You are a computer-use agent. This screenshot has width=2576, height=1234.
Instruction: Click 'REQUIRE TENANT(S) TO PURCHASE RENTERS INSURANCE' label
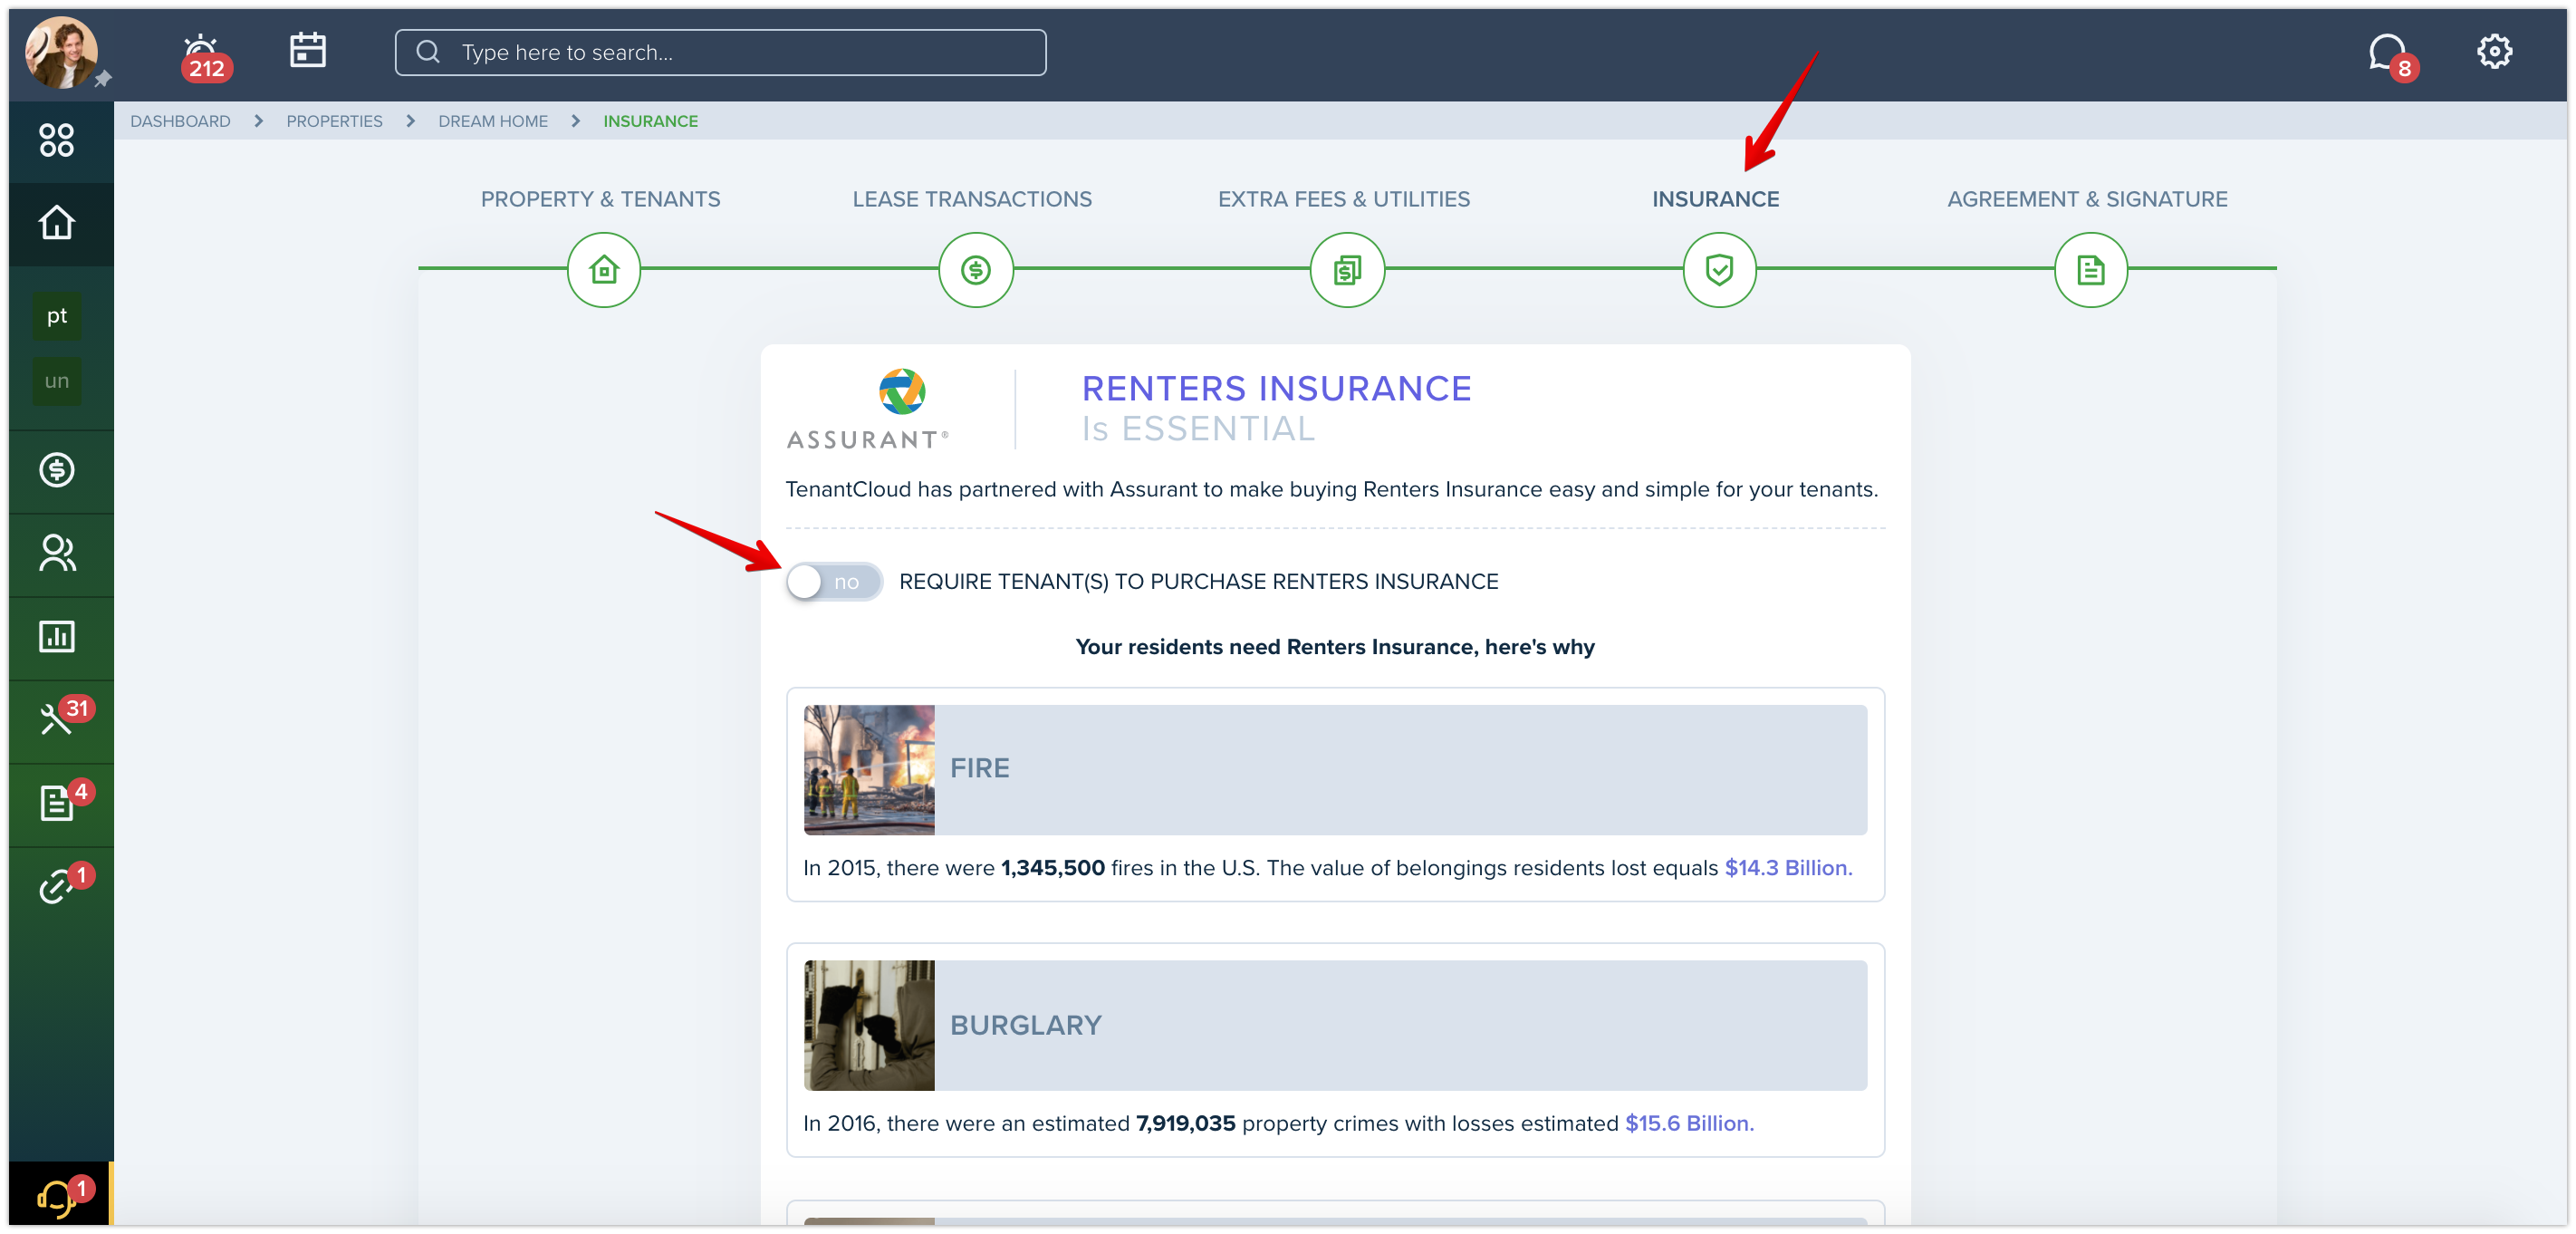click(x=1198, y=582)
